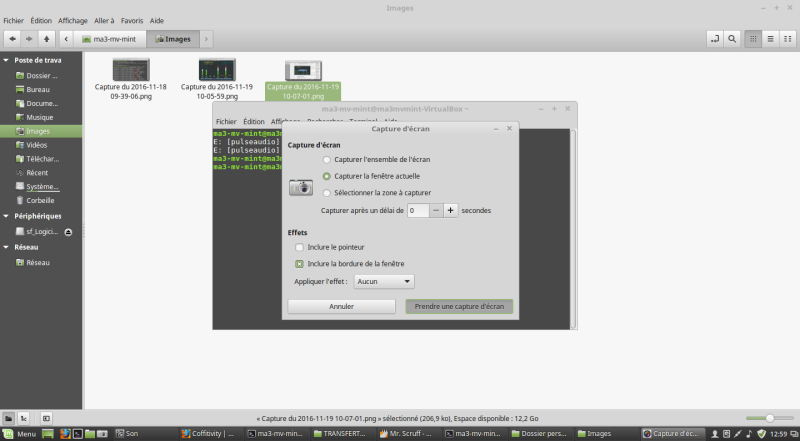Click Images breadcrumb button

[x=173, y=39]
